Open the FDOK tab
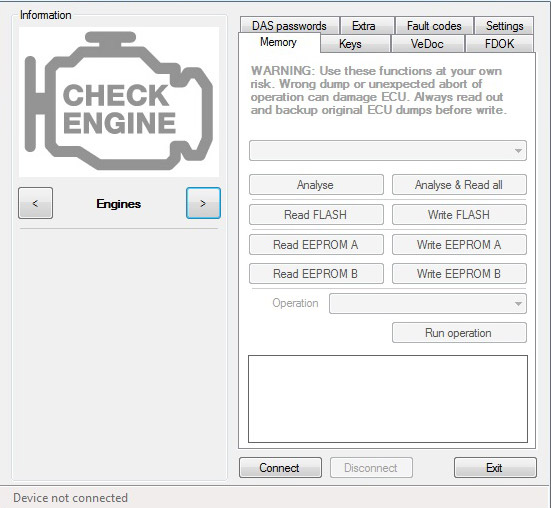Image resolution: width=551 pixels, height=508 pixels. (x=499, y=44)
